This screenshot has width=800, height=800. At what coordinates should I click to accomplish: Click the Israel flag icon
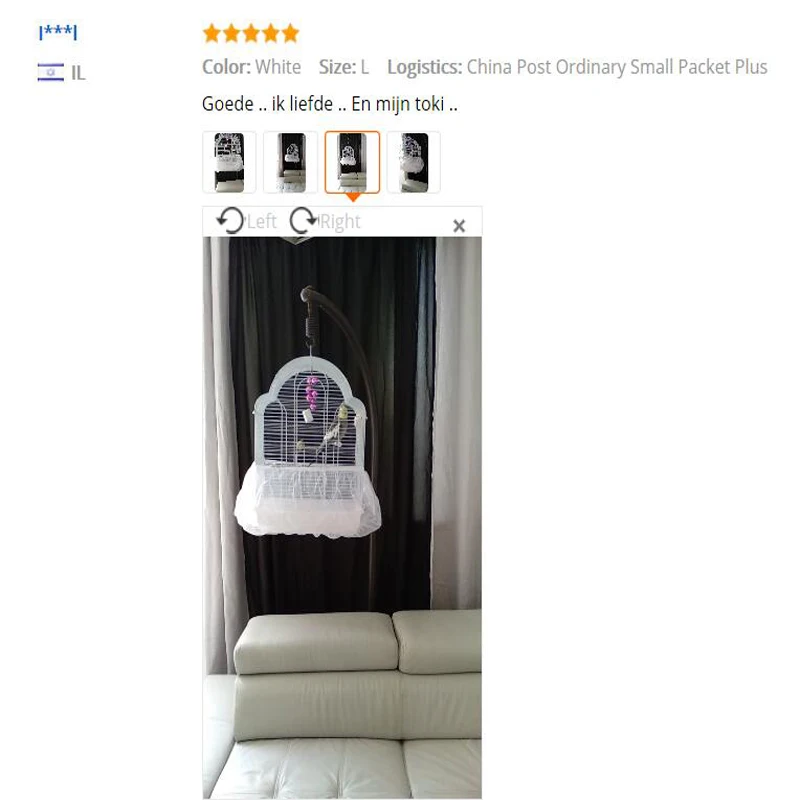click(51, 72)
